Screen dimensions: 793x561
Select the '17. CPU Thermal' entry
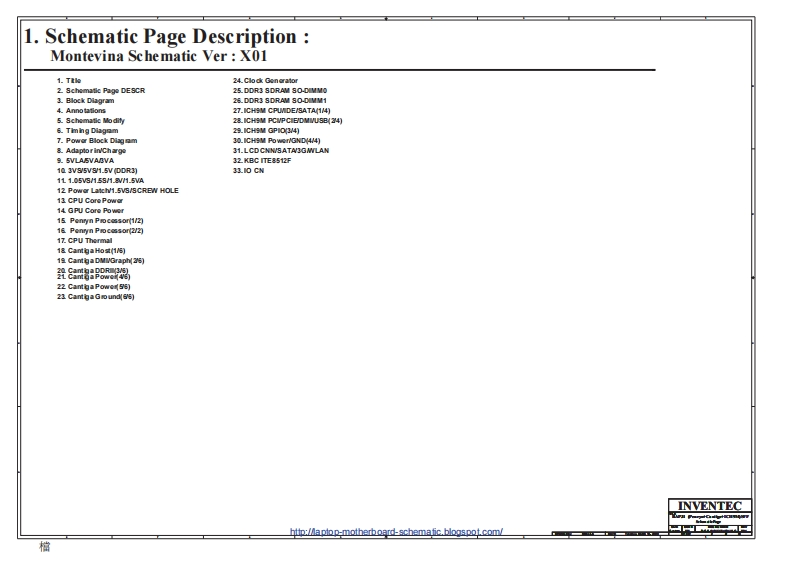[x=84, y=241]
